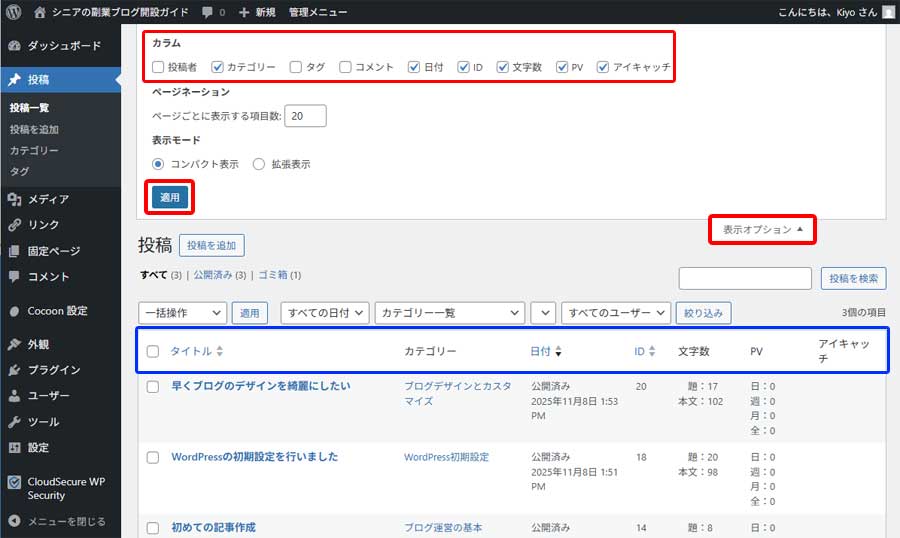The width and height of the screenshot is (900, 538).
Task: Click the 投稿を追加 button beside heading
Action: tap(212, 245)
